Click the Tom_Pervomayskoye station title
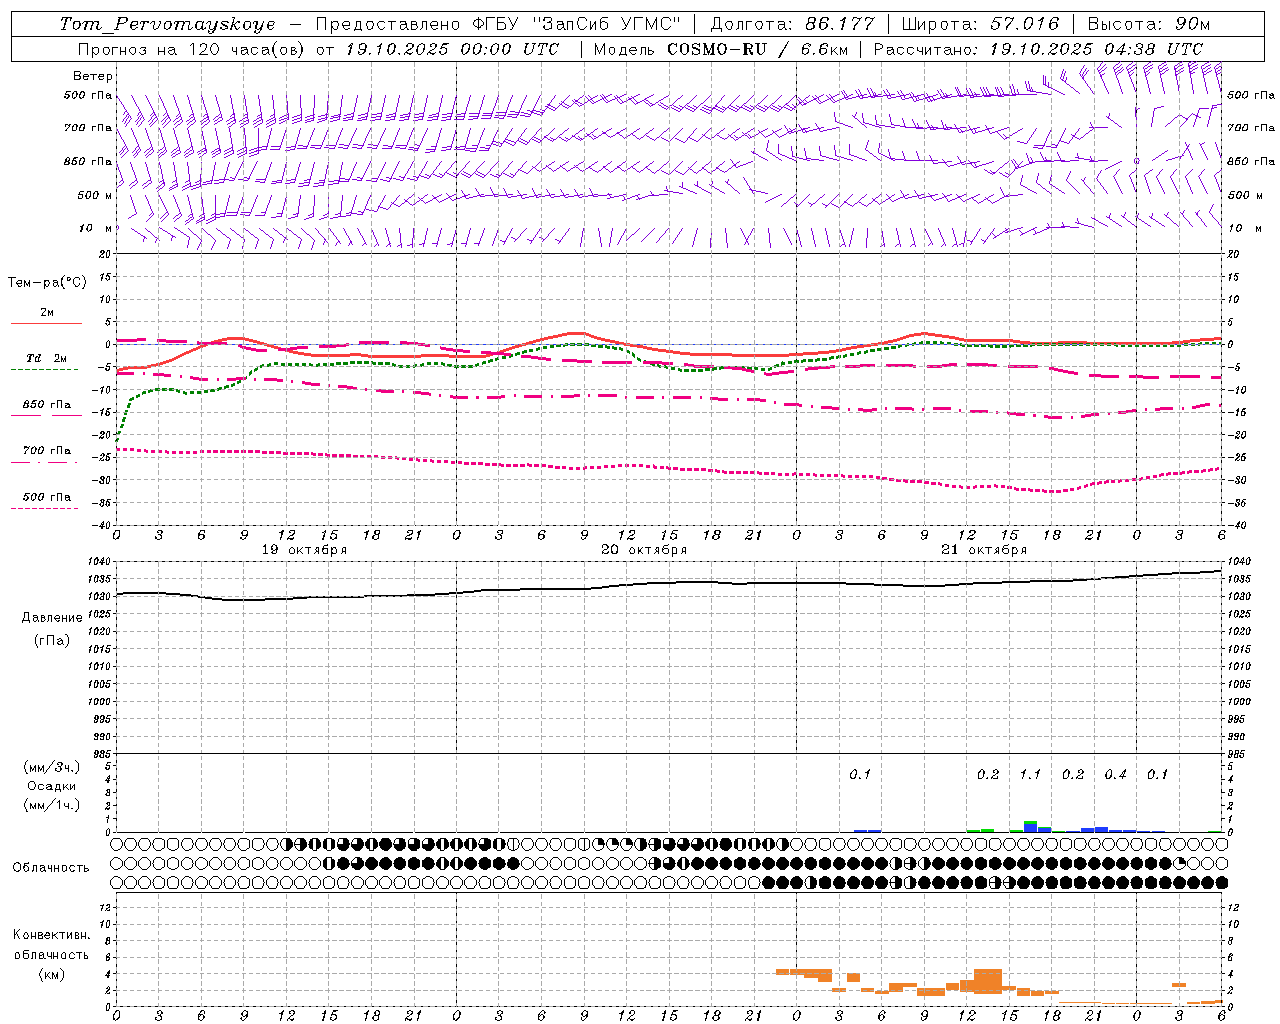Screen dimensions: 1280x1024 (x=167, y=24)
